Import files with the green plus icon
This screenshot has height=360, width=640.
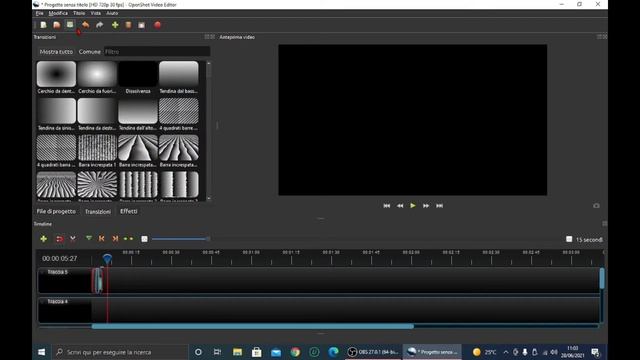click(x=115, y=25)
